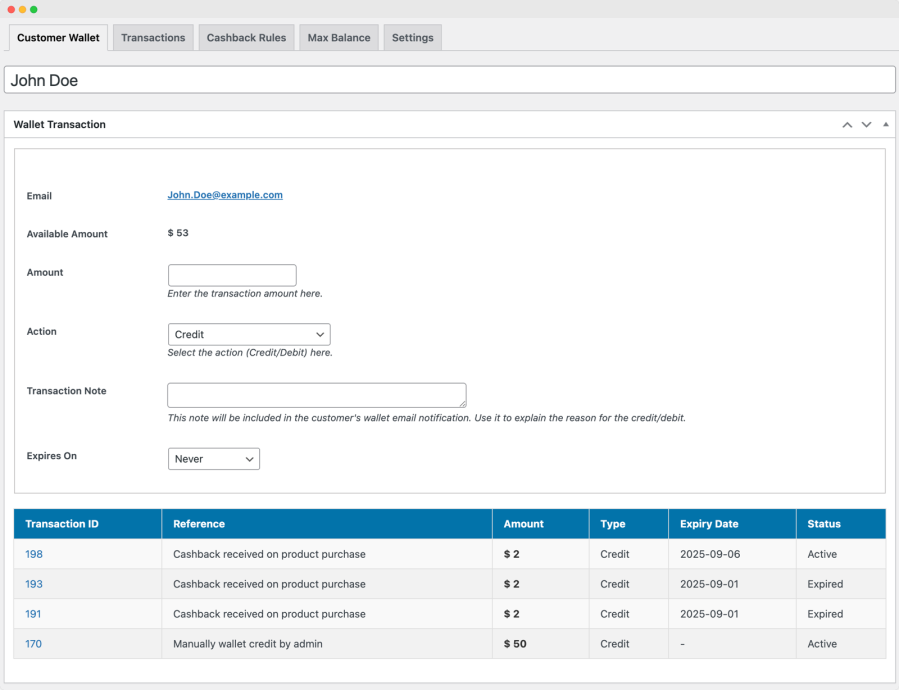Open transaction ID 193
Viewport: 899px width, 690px height.
click(x=34, y=584)
